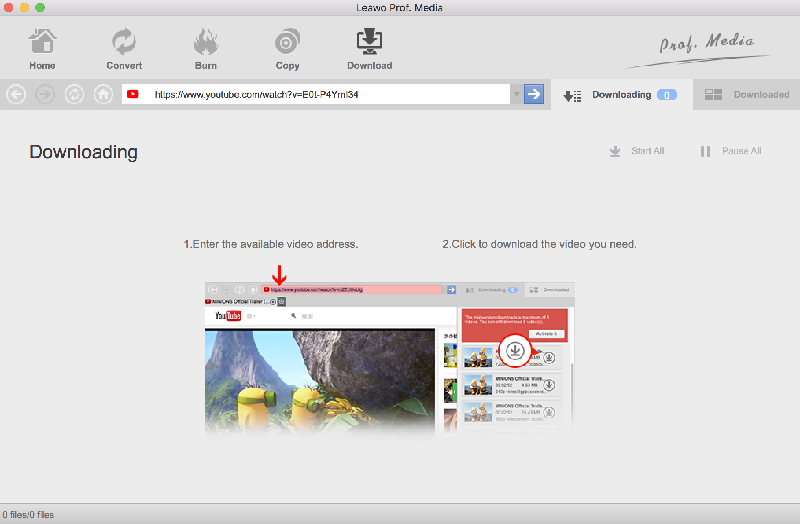The image size is (800, 524).
Task: Refresh the current page
Action: (x=74, y=94)
